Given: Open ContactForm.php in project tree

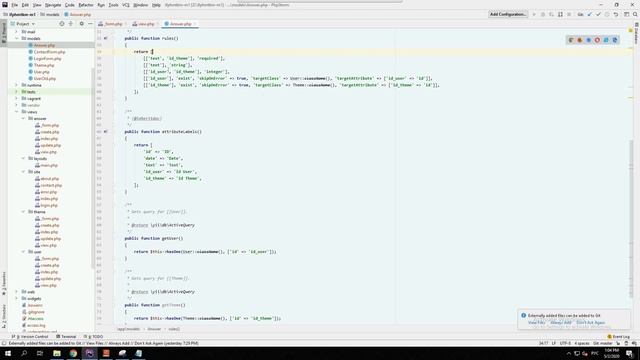Looking at the screenshot, I should pos(49,52).
